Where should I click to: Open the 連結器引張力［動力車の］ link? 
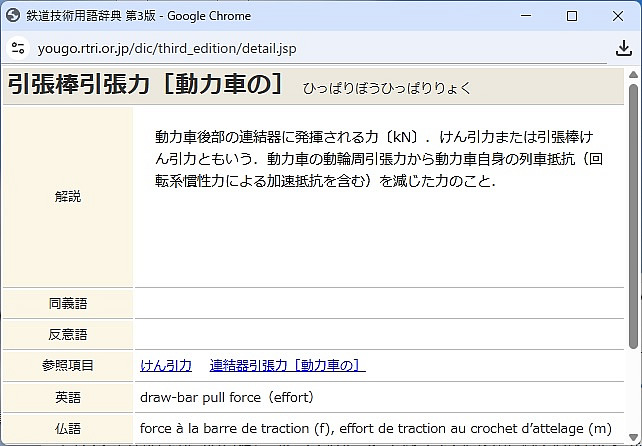[287, 366]
